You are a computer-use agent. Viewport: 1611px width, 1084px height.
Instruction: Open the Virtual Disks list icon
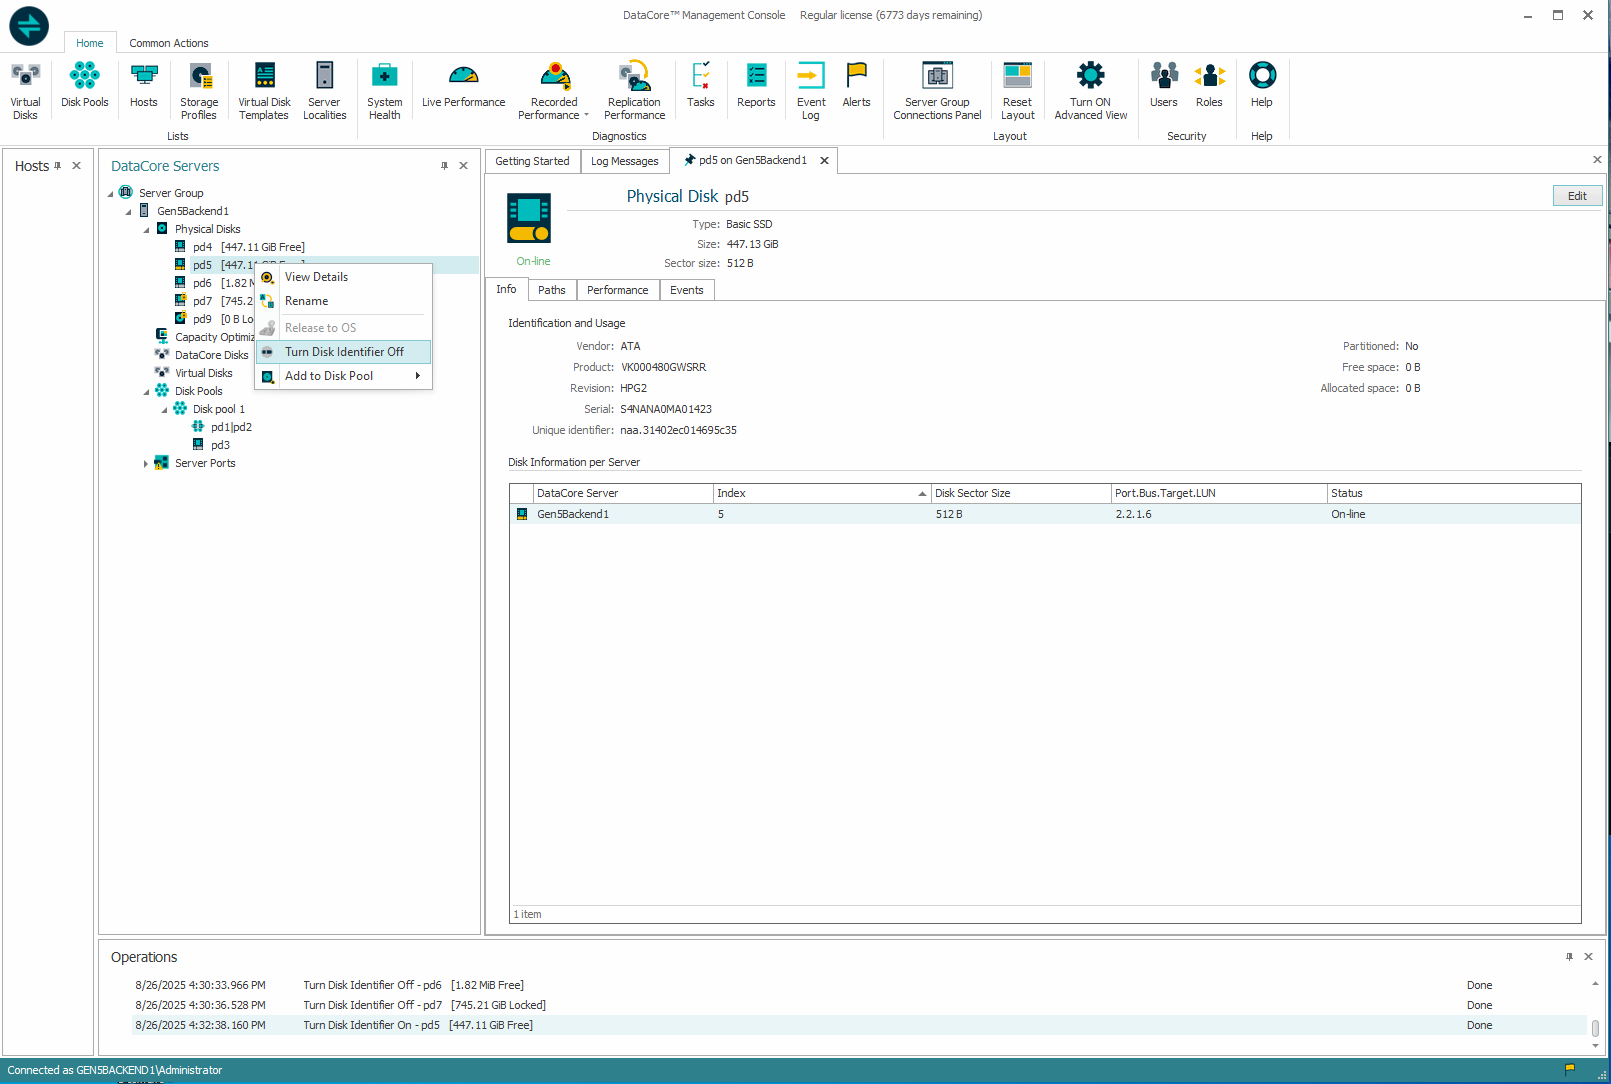point(25,90)
